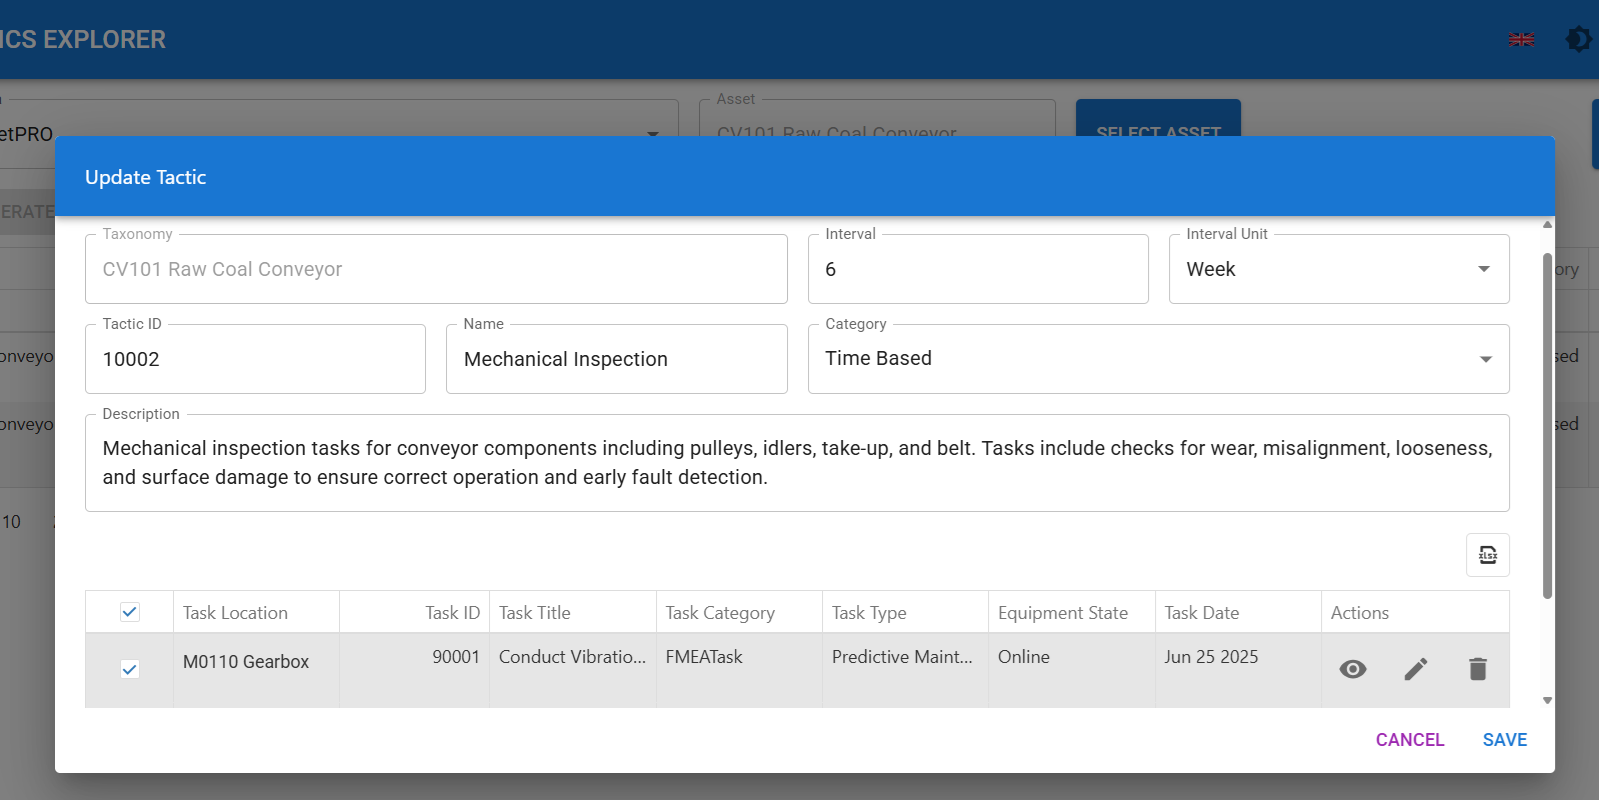Screen dimensions: 1599x800
Task: Toggle the select-all checkbox in table header
Action: pyautogui.click(x=130, y=612)
